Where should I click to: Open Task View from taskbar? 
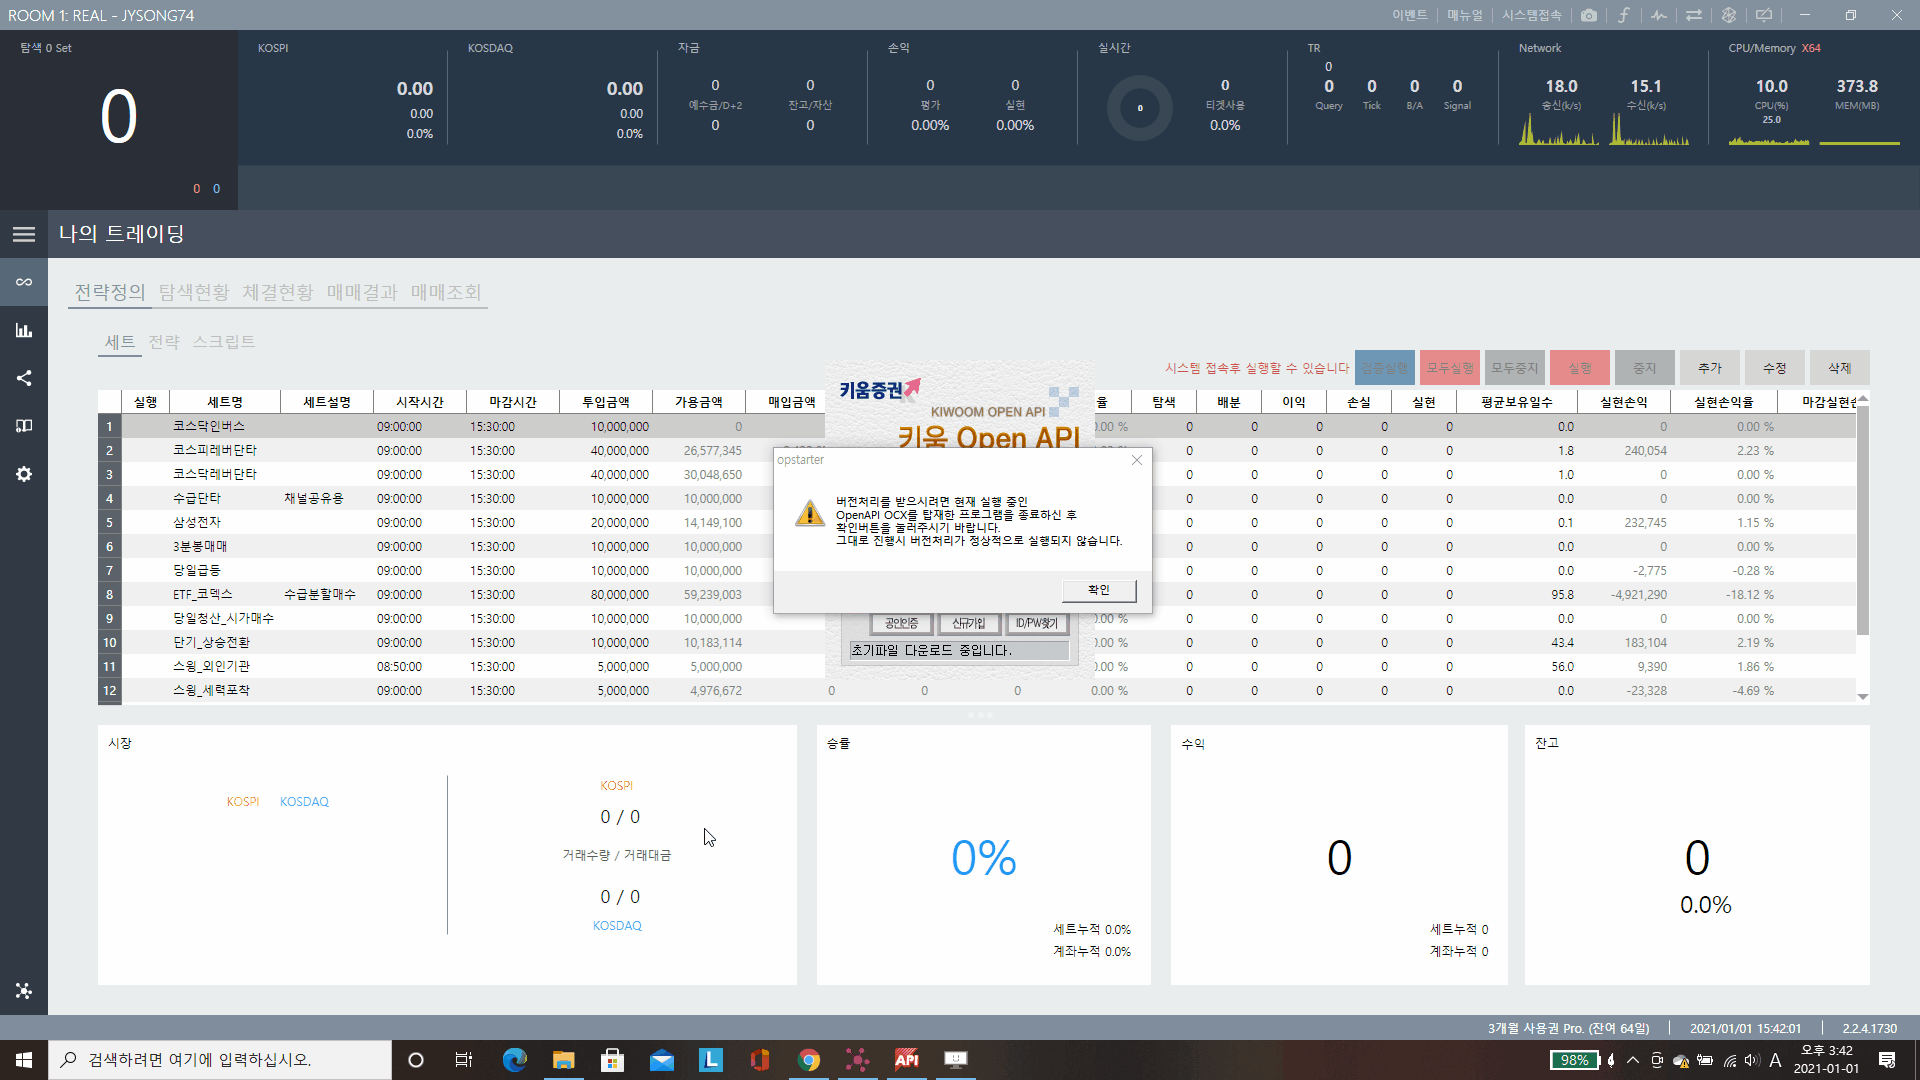[464, 1060]
